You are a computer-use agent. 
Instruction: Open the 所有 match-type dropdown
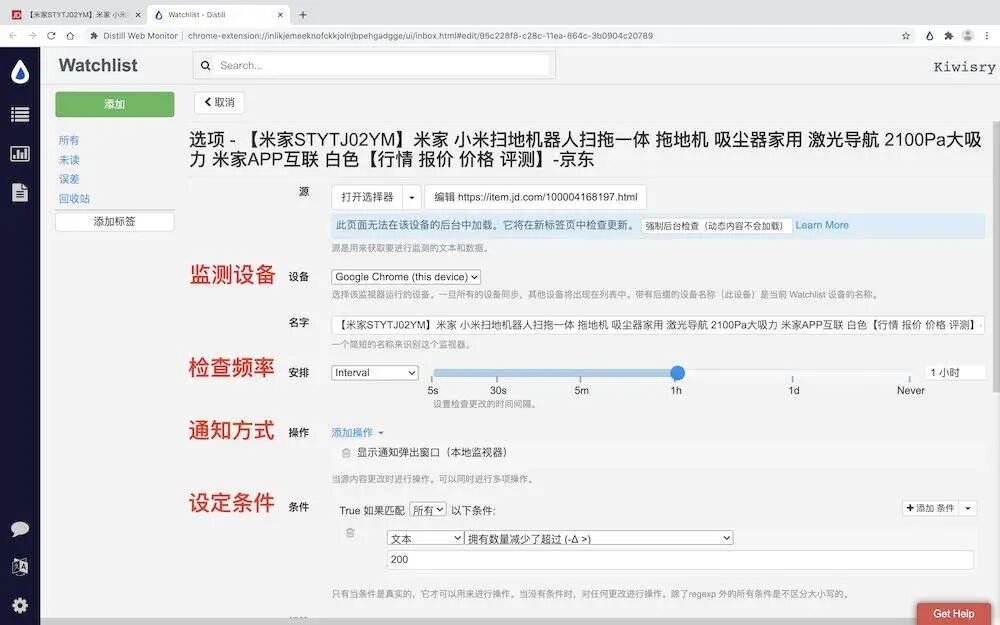(428, 510)
